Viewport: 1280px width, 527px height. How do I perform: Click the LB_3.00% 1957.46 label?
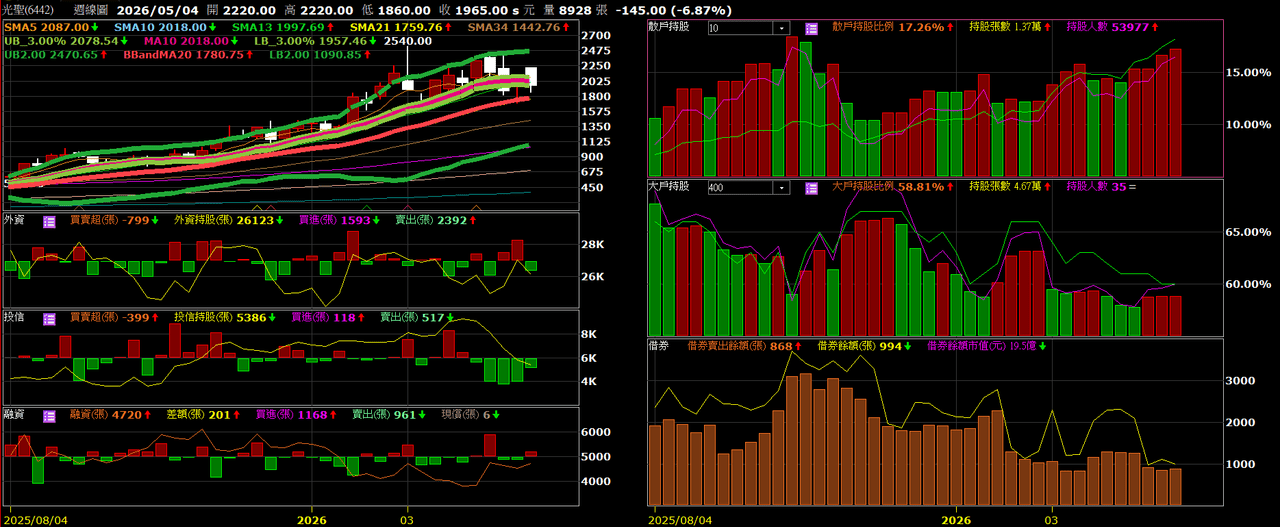tap(313, 41)
